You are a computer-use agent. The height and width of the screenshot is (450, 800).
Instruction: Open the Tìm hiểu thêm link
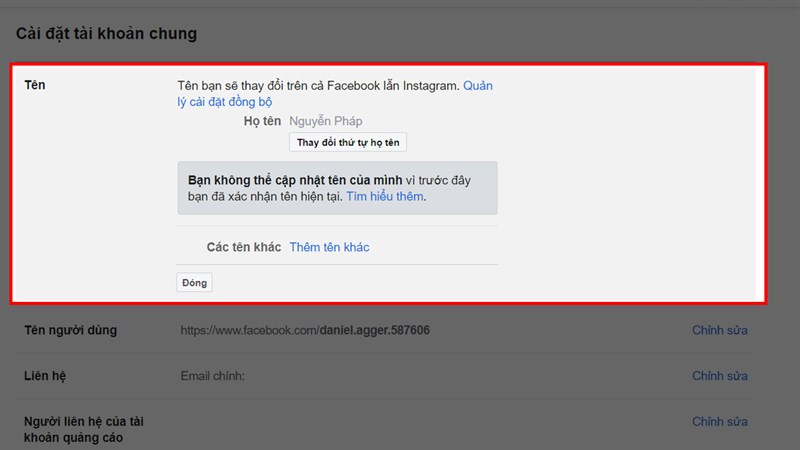tap(385, 197)
